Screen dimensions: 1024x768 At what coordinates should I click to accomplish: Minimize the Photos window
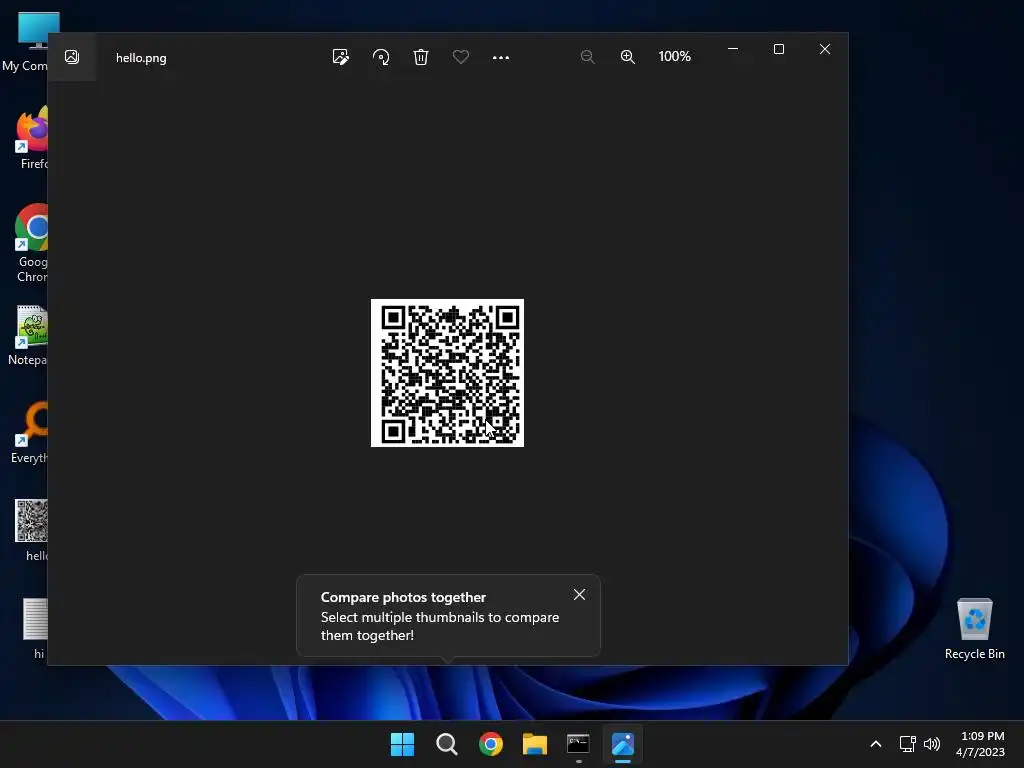(x=733, y=49)
